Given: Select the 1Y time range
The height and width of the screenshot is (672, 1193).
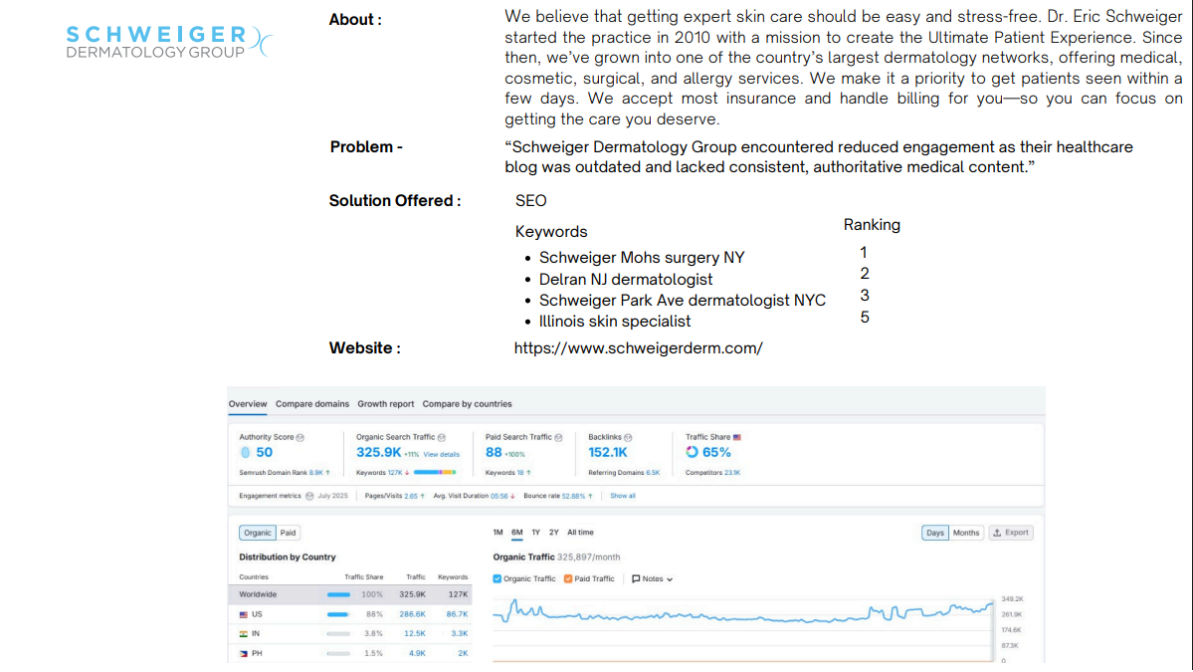Looking at the screenshot, I should [536, 533].
